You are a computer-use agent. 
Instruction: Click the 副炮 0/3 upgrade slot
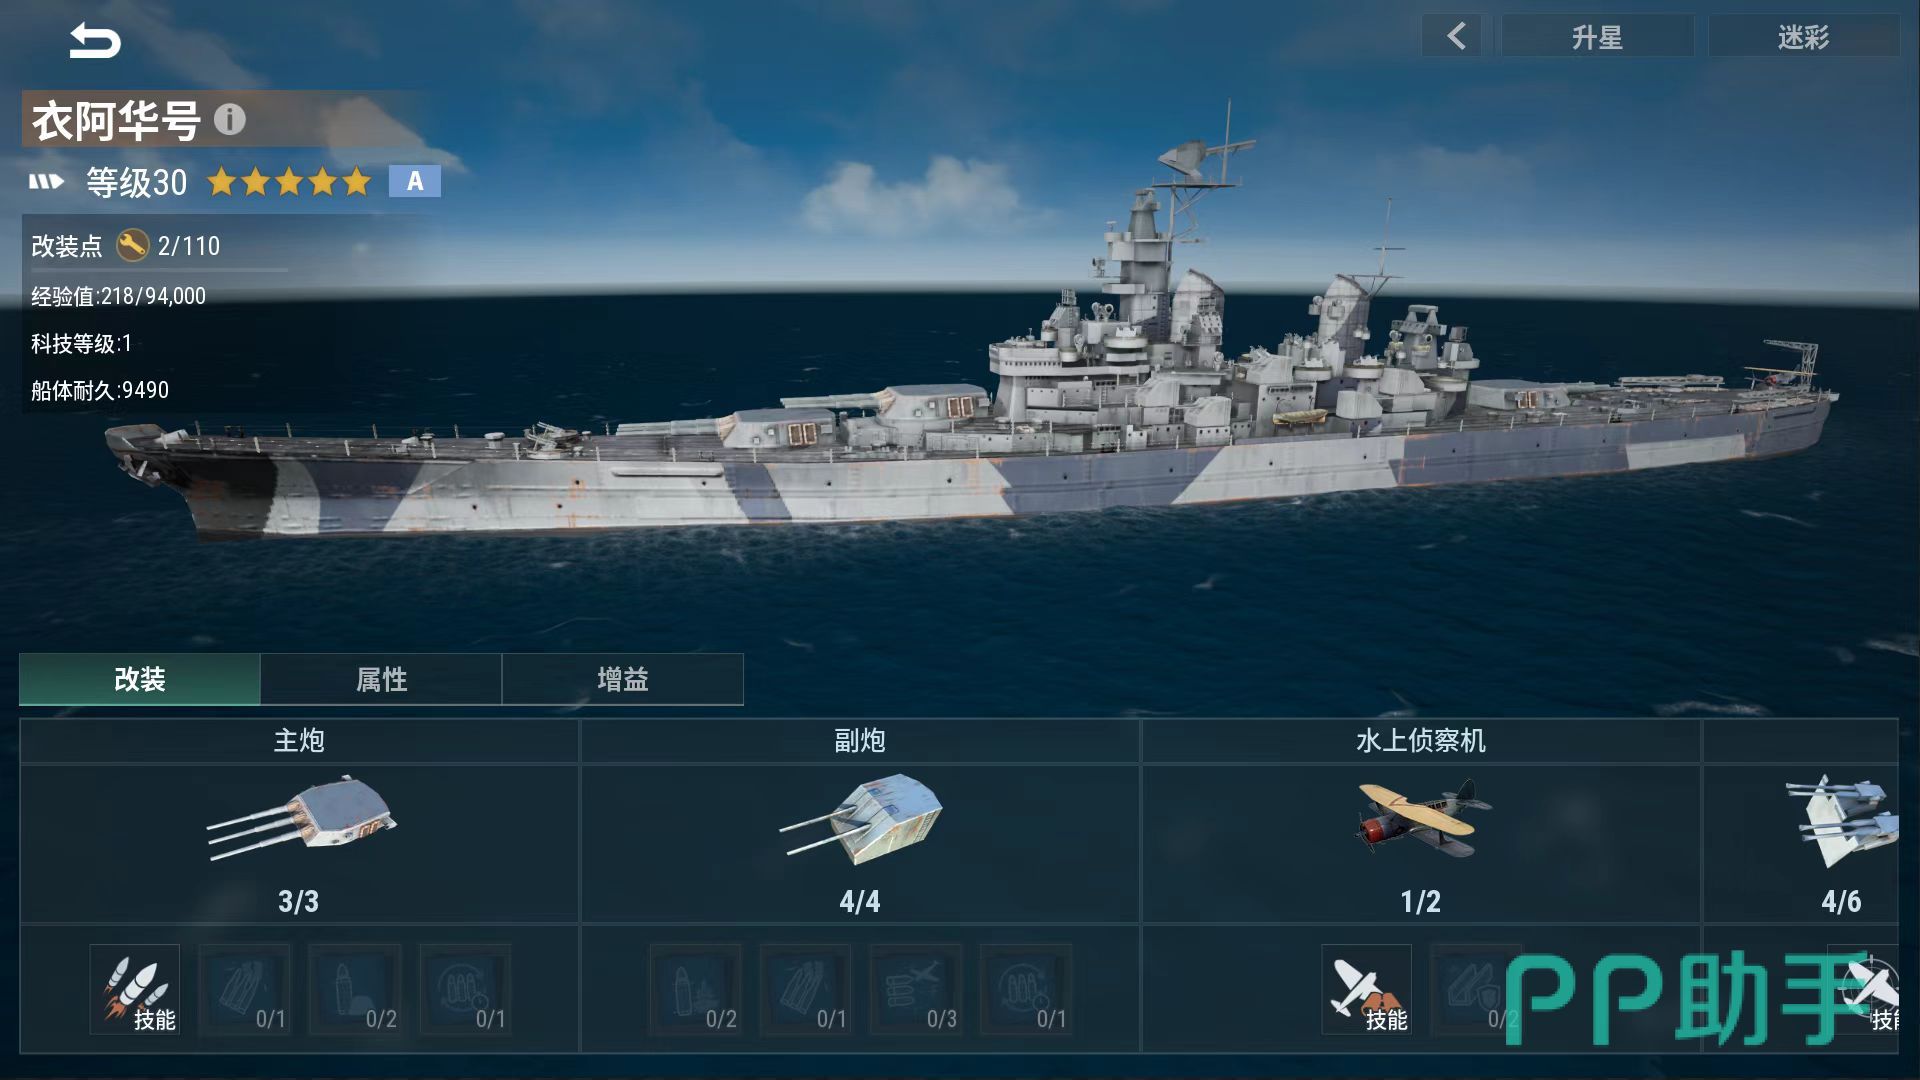click(916, 990)
